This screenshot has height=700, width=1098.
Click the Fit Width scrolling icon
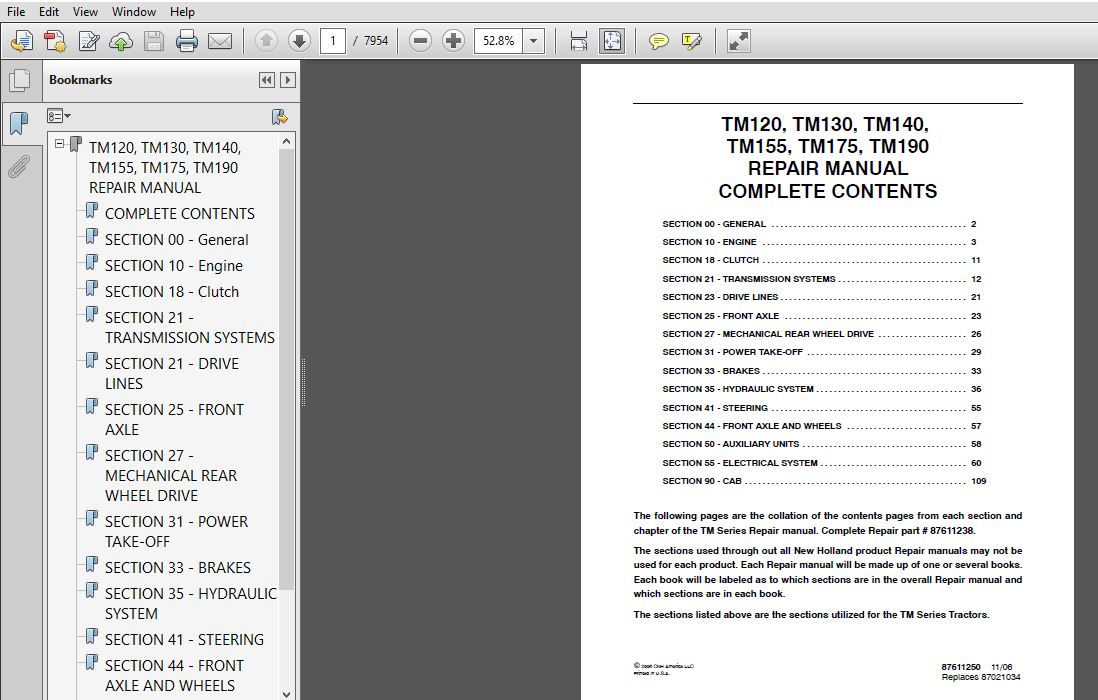(578, 41)
